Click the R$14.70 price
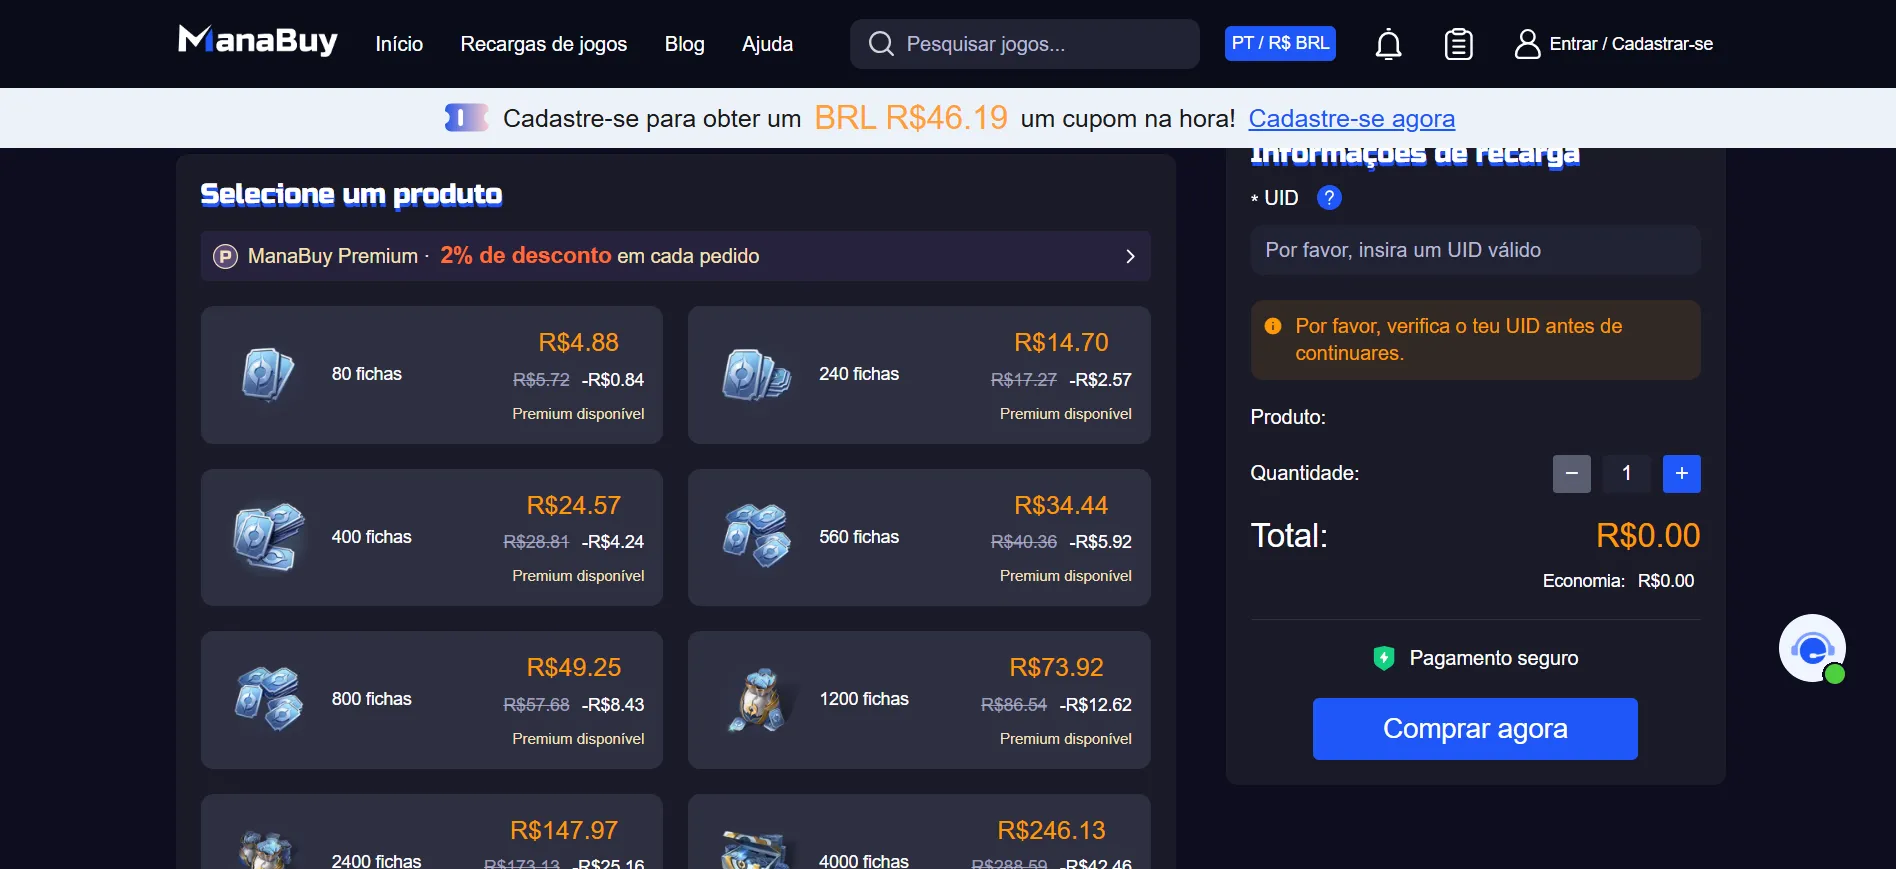The height and width of the screenshot is (869, 1896). [1061, 343]
